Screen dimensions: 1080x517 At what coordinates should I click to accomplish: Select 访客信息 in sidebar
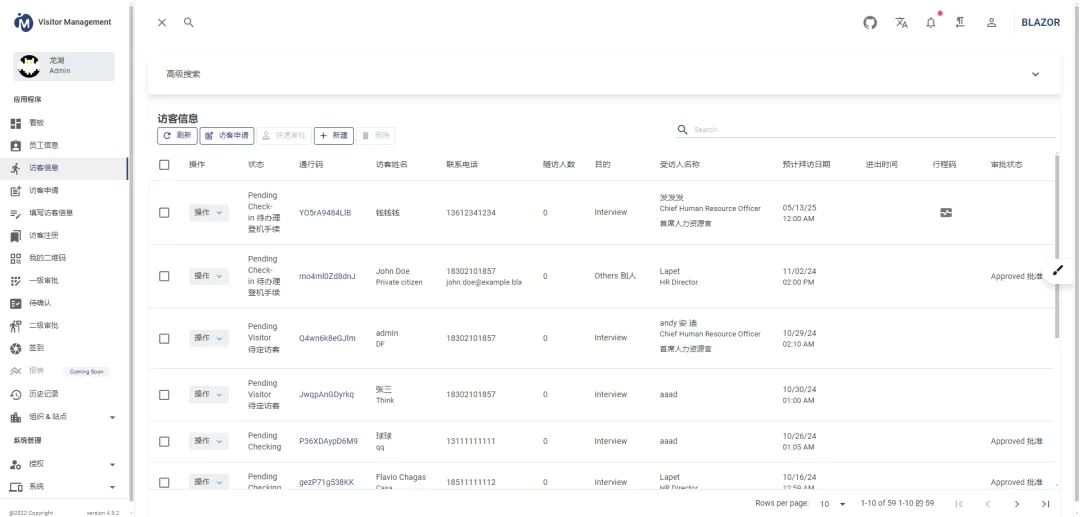64,169
